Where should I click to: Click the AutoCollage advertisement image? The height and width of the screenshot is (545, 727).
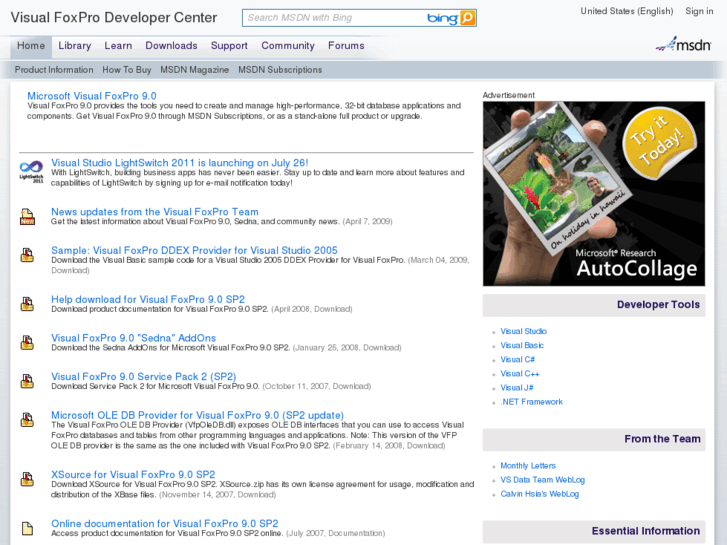[594, 194]
